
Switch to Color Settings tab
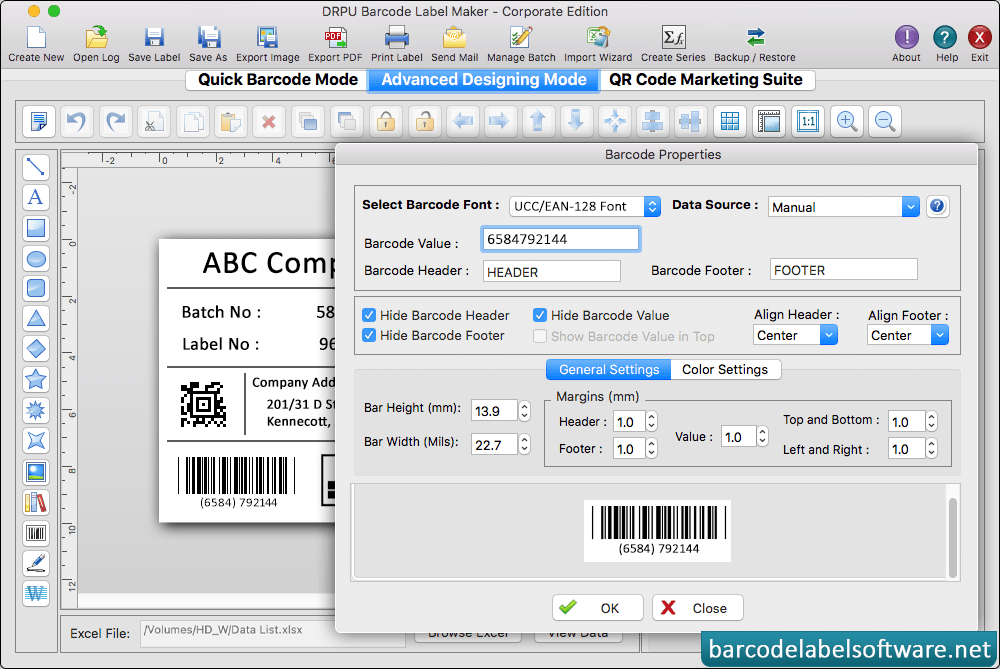[725, 369]
